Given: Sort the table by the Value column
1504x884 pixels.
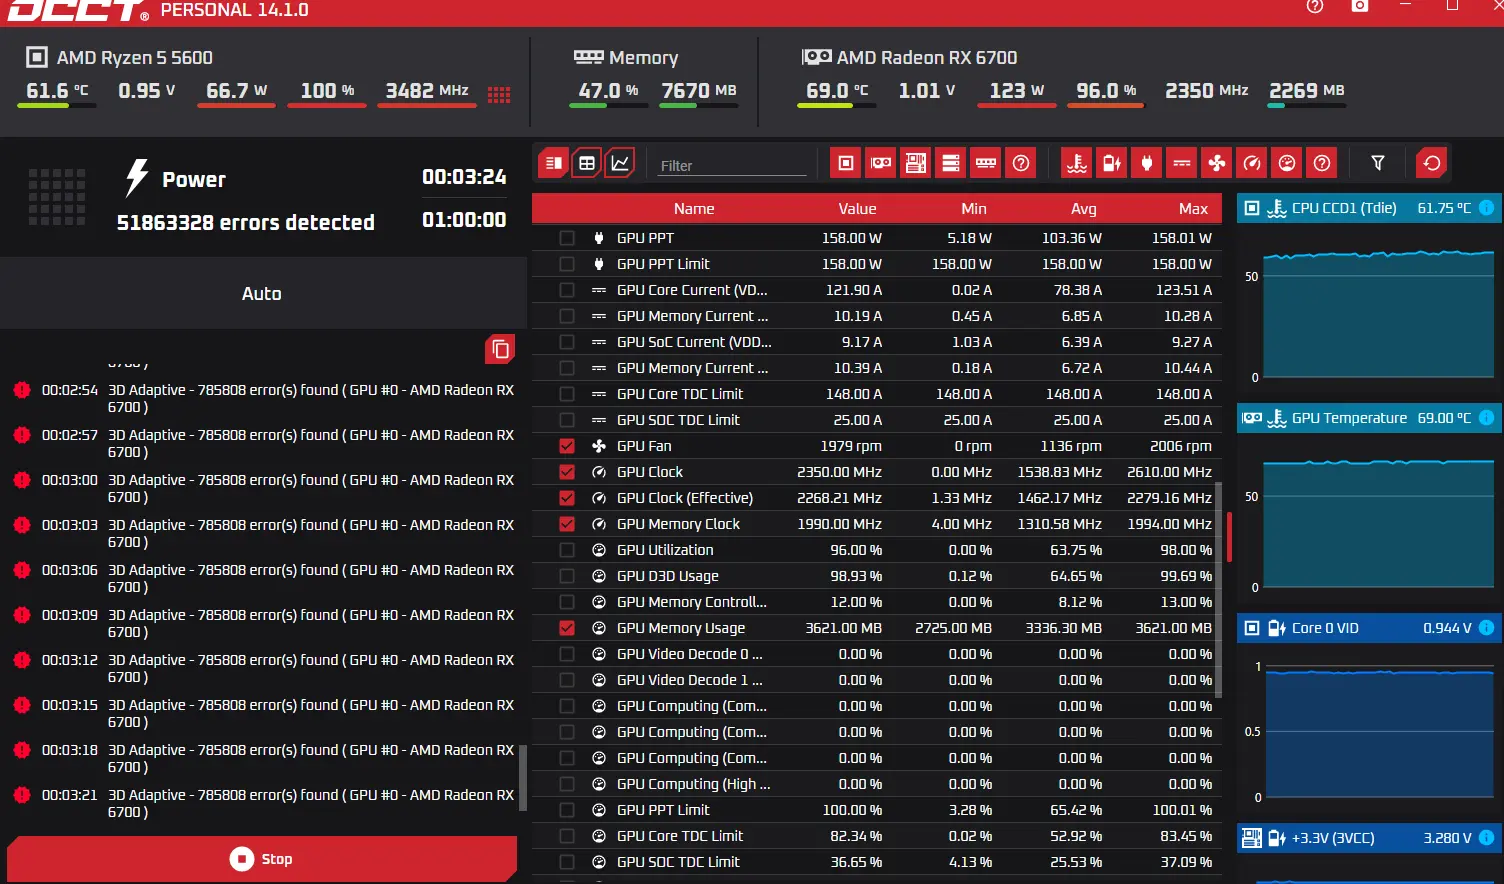Looking at the screenshot, I should click(x=857, y=209).
